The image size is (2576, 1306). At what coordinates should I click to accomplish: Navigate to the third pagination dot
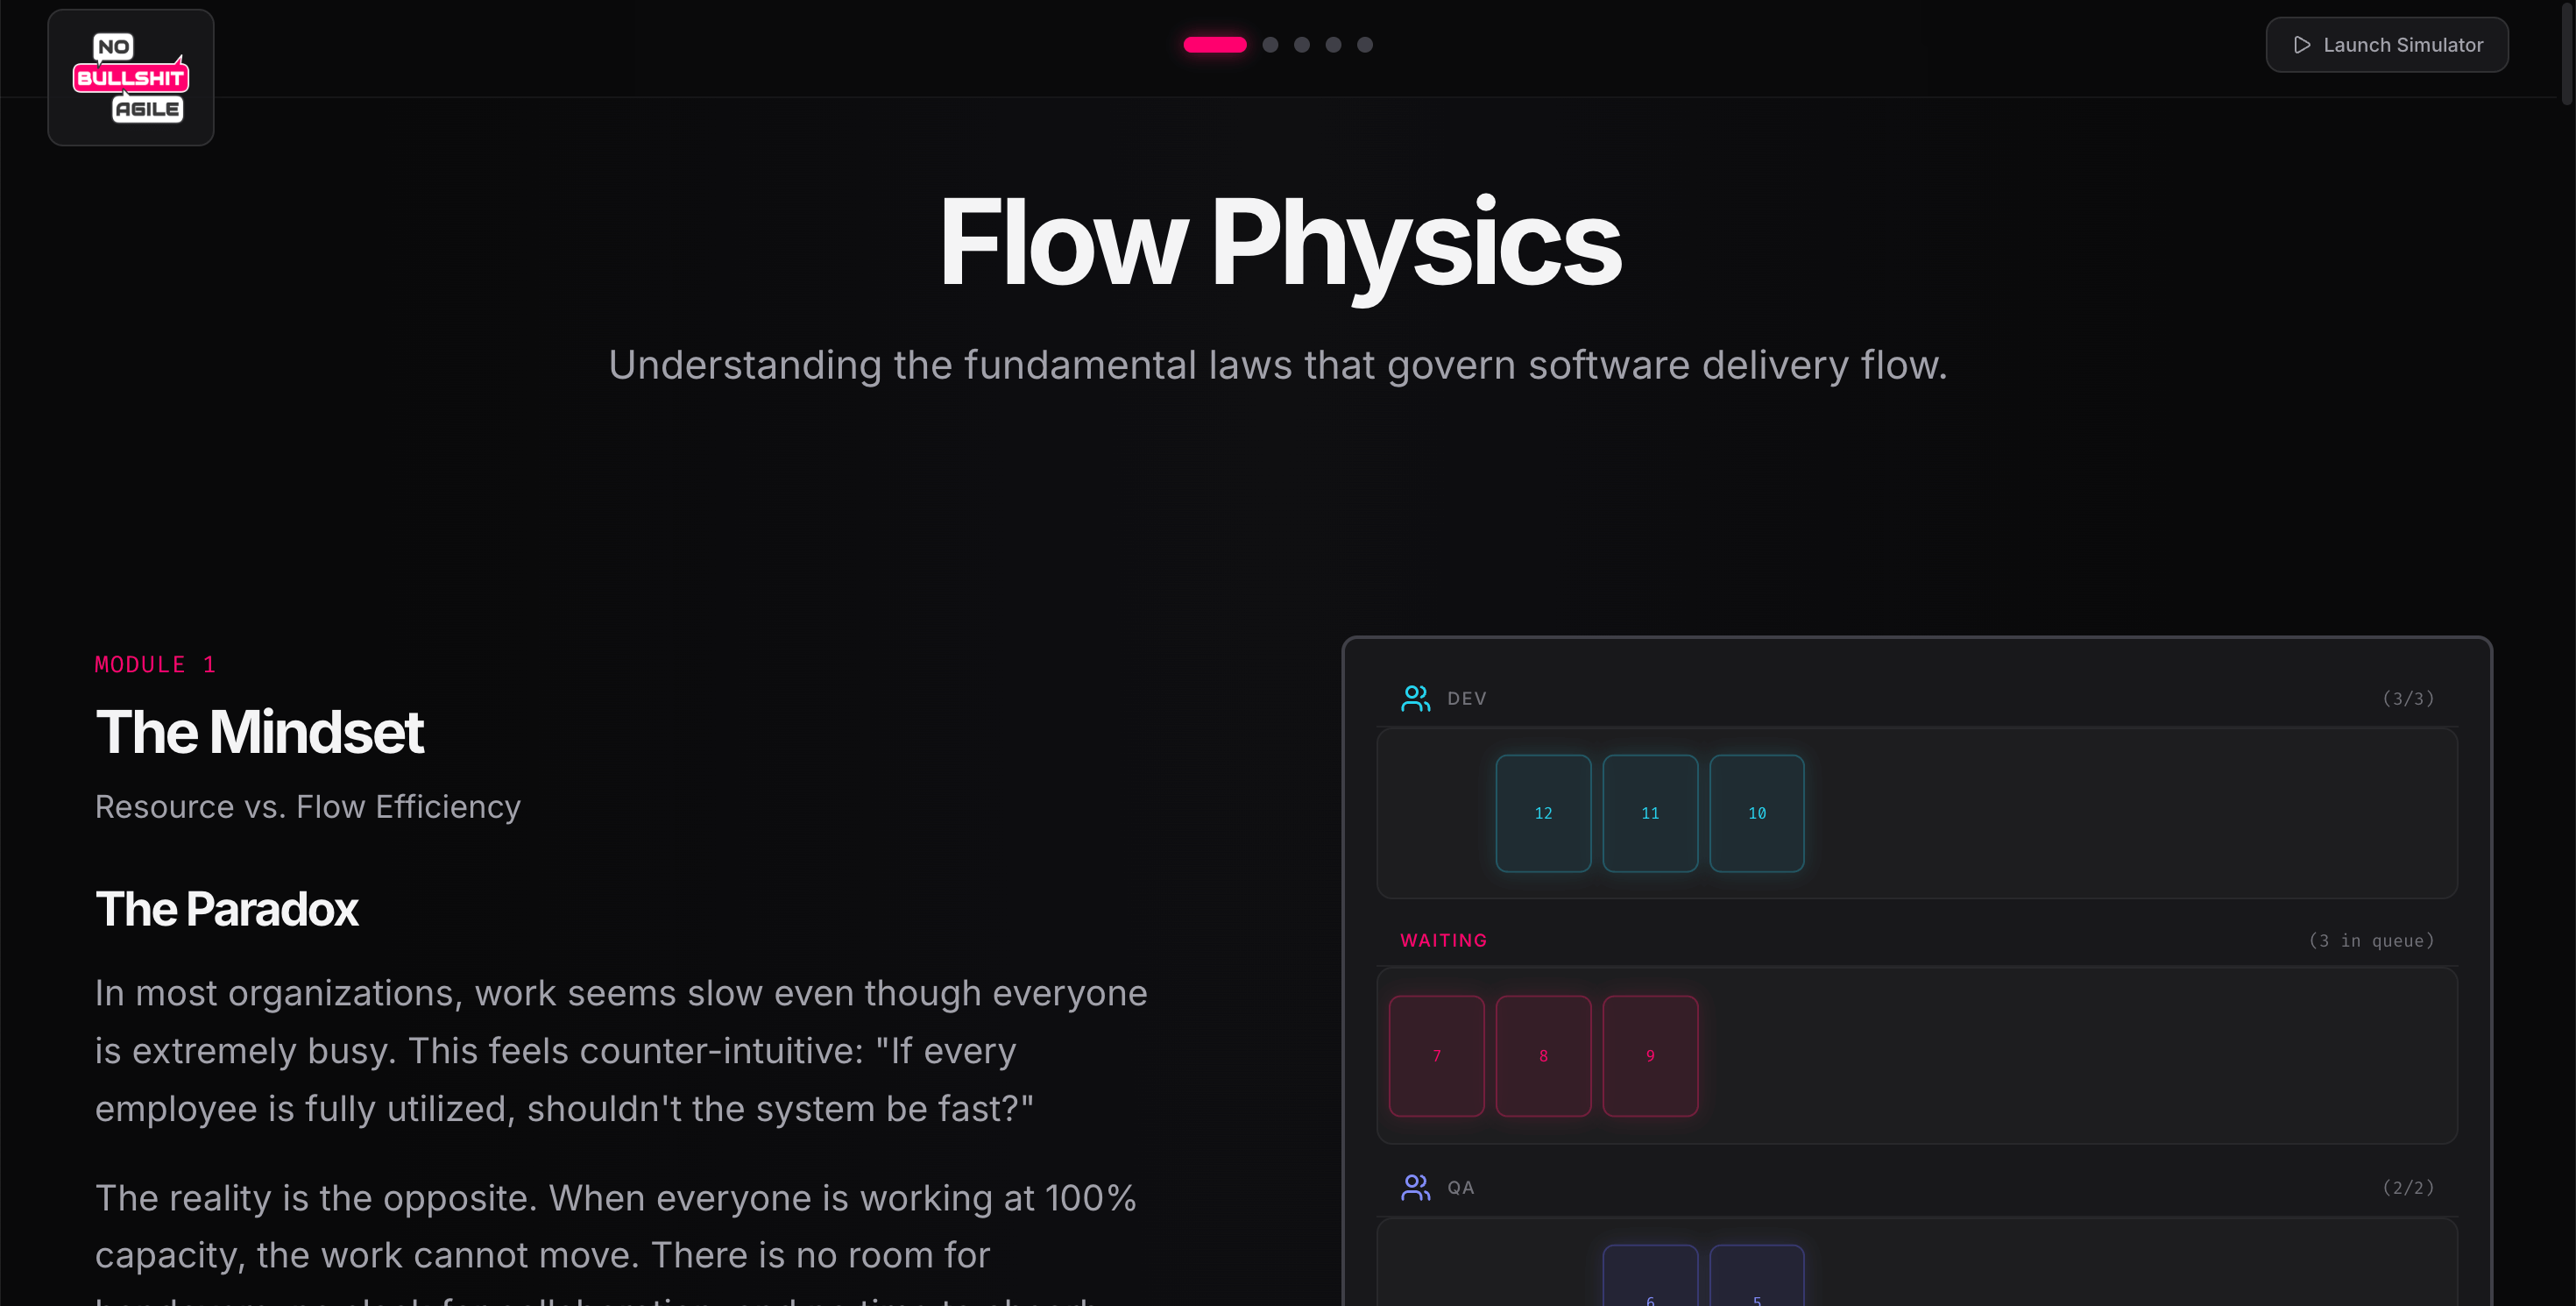click(x=1302, y=45)
